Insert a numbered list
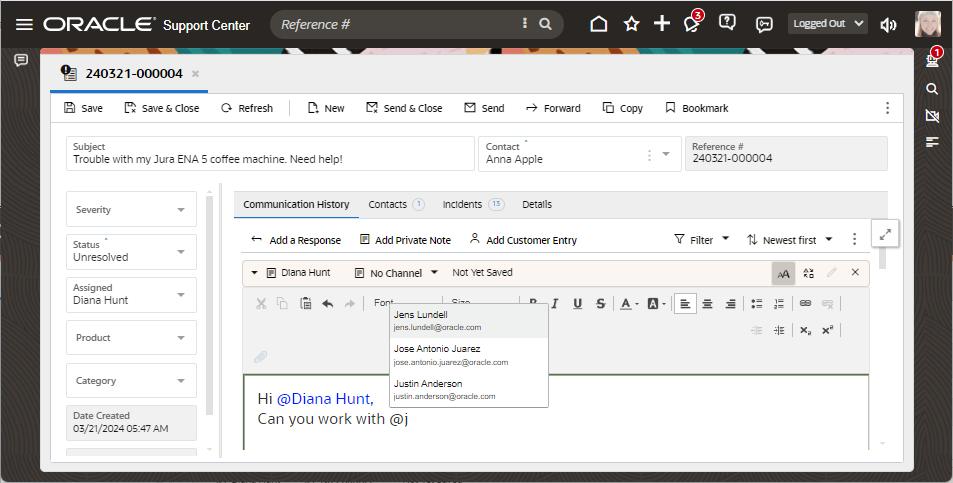953x483 pixels. (779, 303)
